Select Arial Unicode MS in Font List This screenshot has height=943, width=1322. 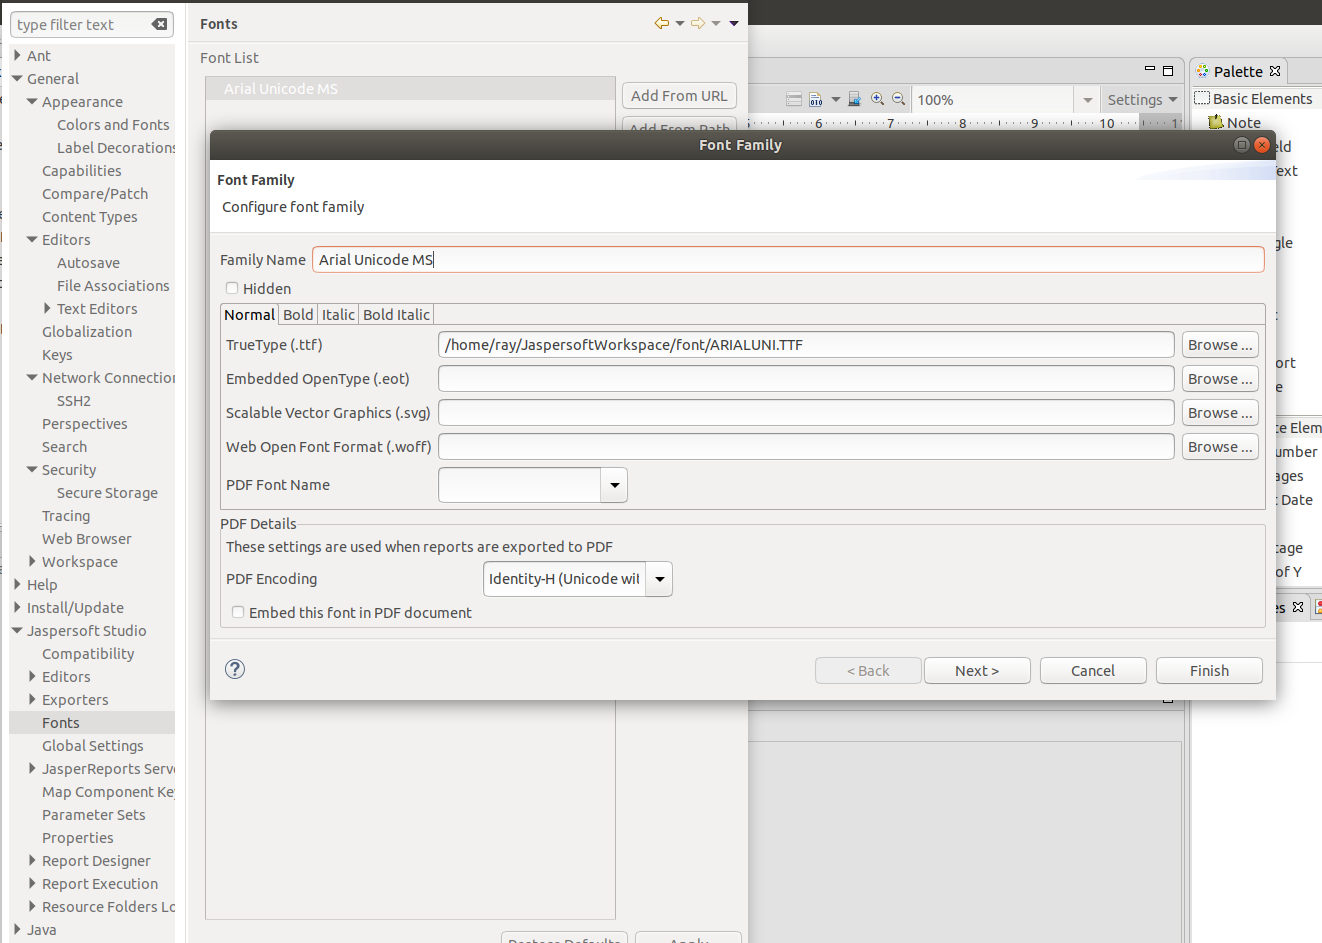coord(410,88)
